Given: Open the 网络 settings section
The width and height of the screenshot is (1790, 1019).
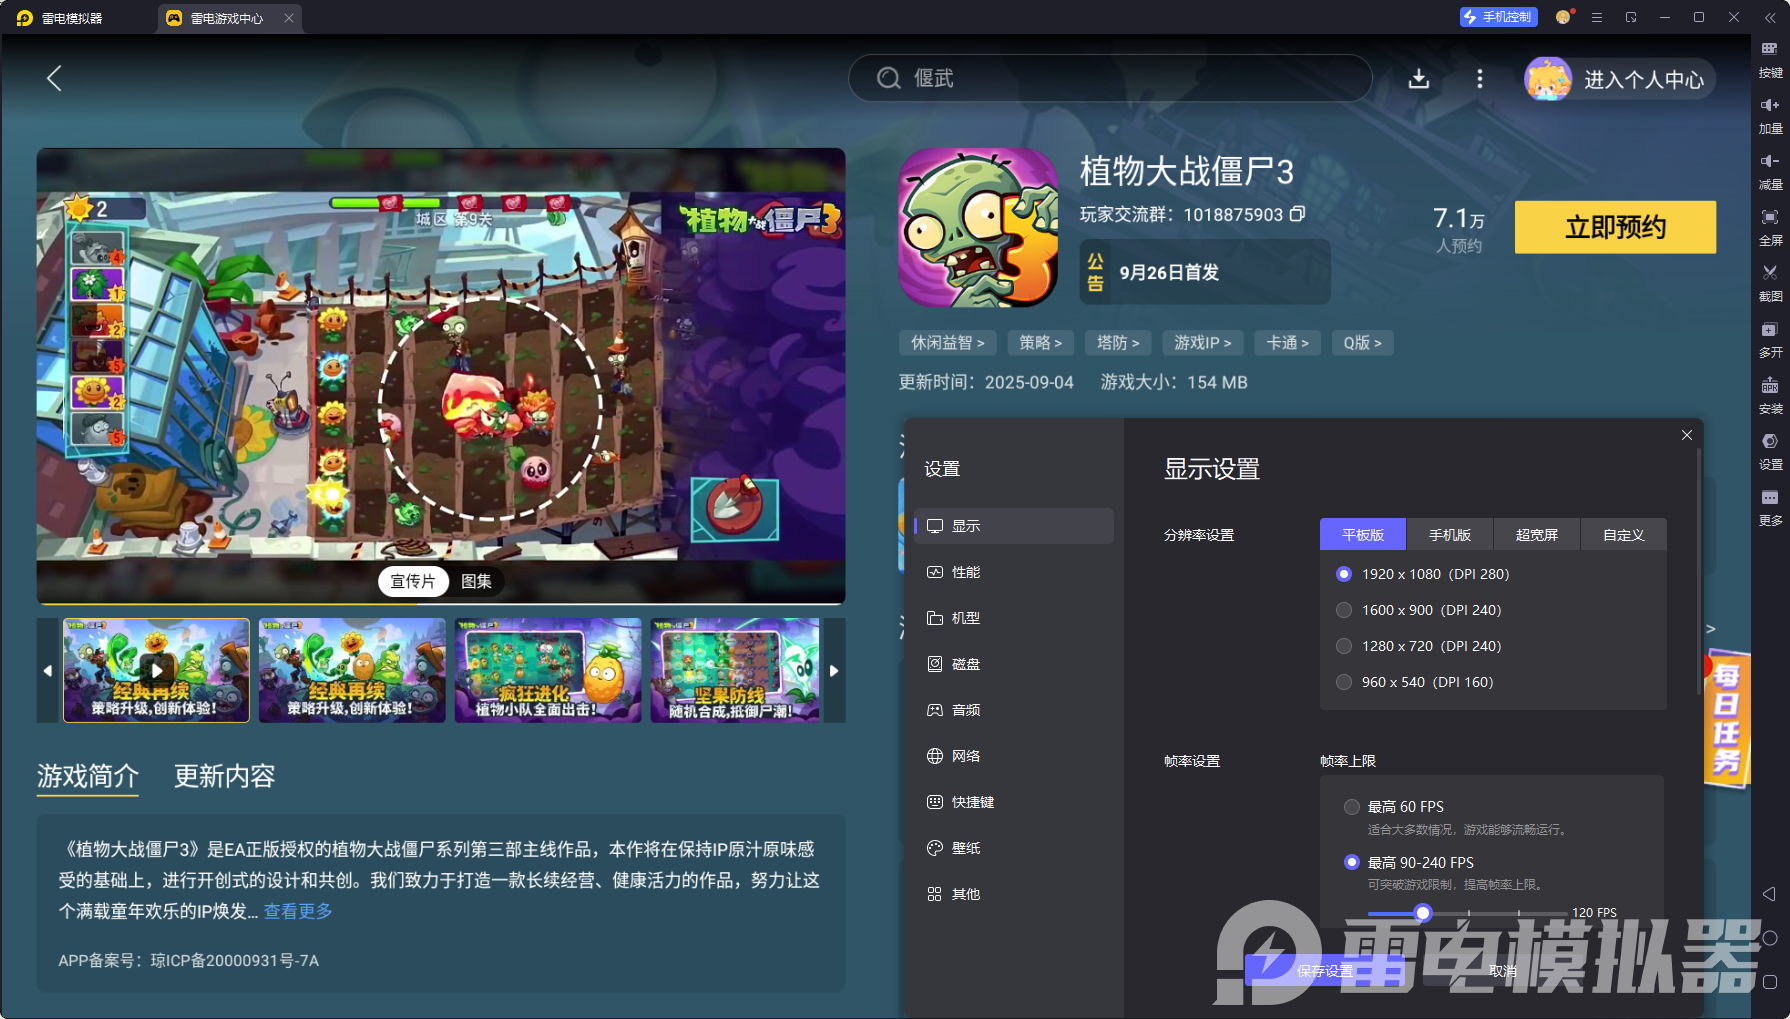Looking at the screenshot, I should tap(1014, 756).
